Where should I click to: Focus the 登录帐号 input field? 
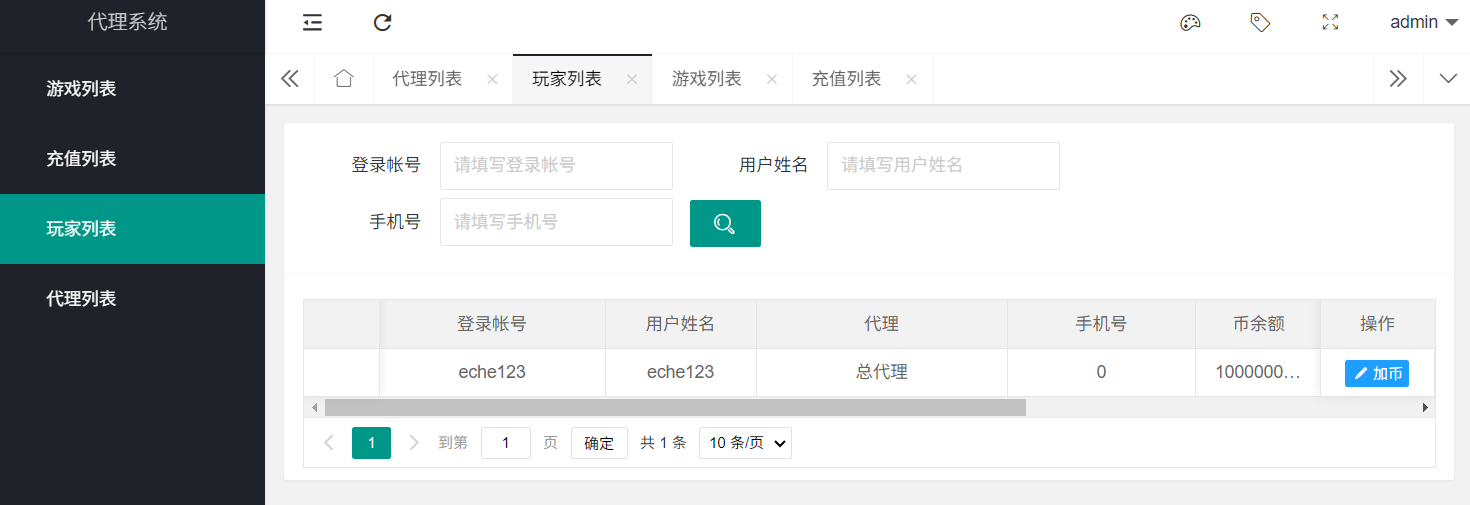click(556, 166)
